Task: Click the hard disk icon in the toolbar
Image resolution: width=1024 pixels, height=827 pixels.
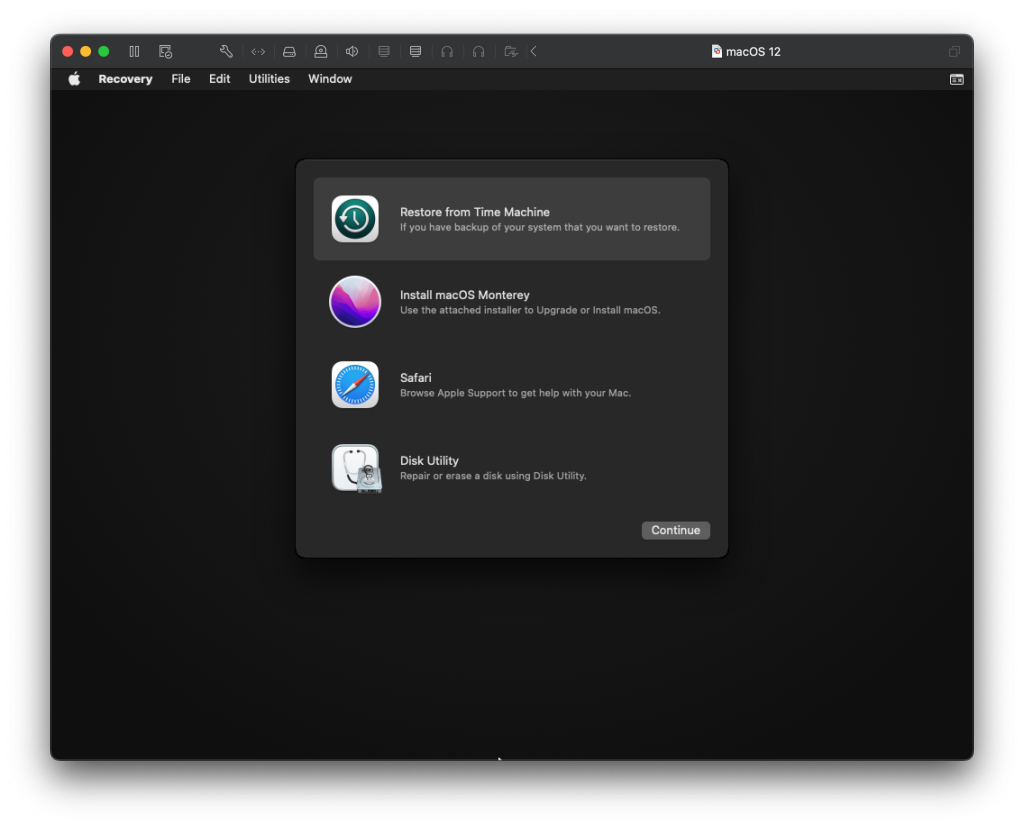Action: click(x=289, y=52)
